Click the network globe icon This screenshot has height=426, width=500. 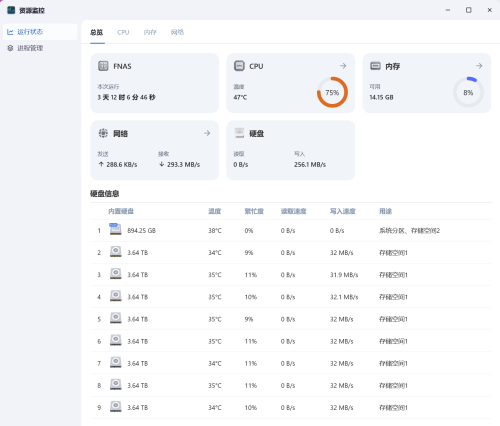(103, 133)
